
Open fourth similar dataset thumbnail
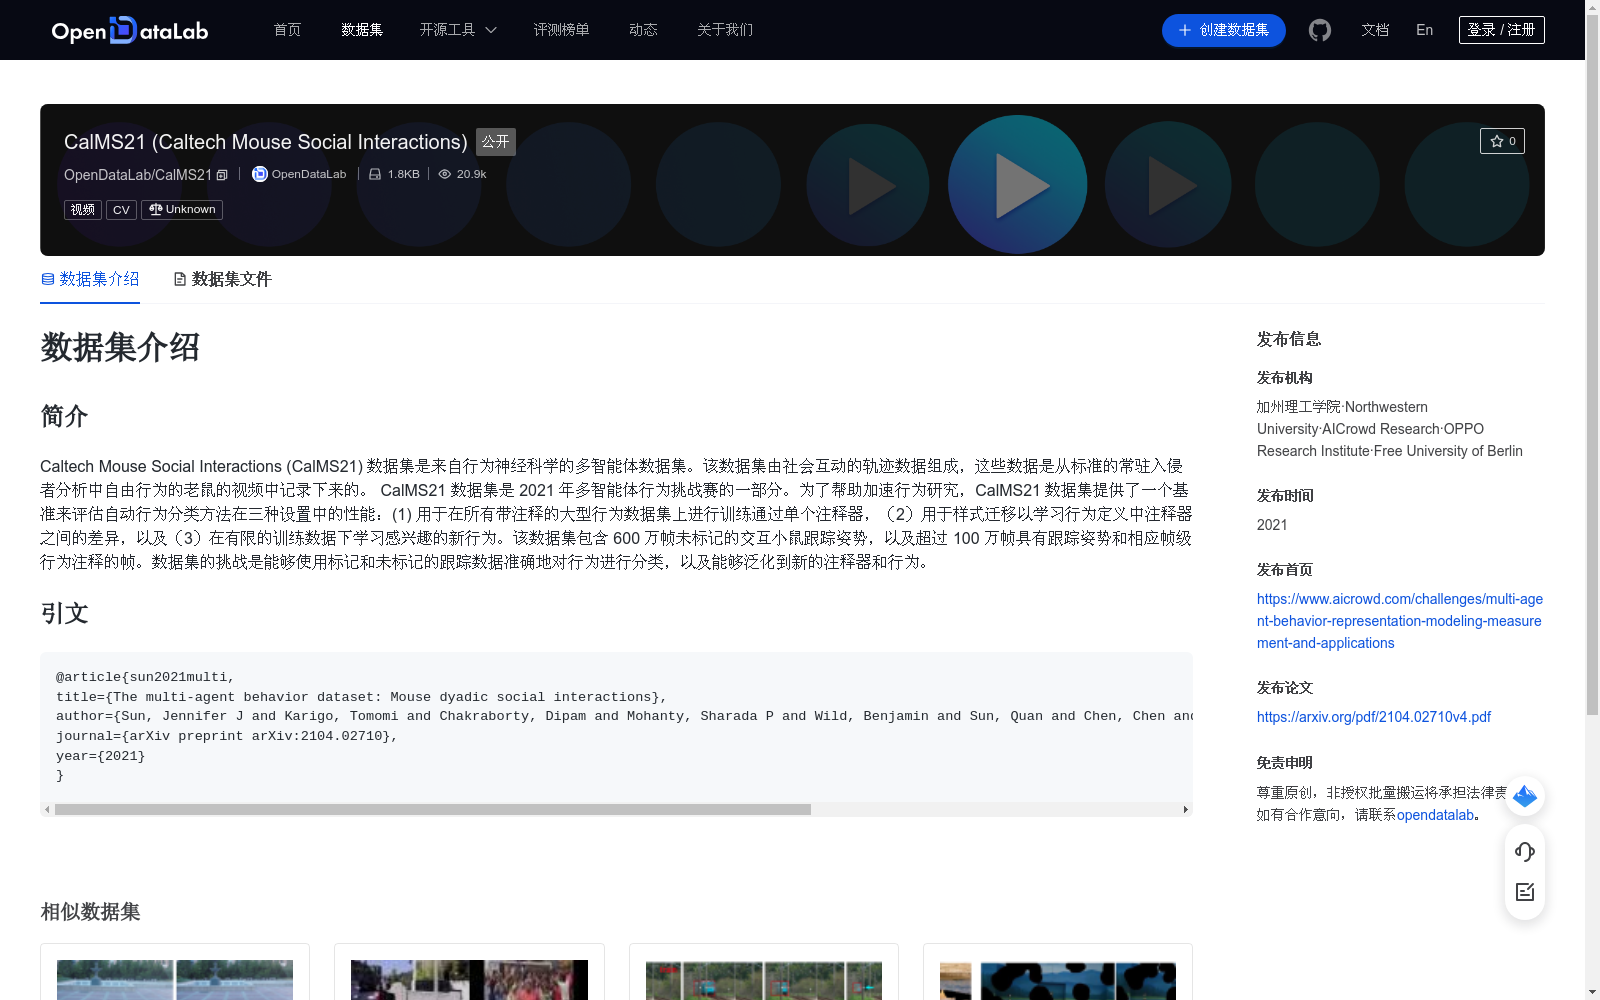(1058, 980)
